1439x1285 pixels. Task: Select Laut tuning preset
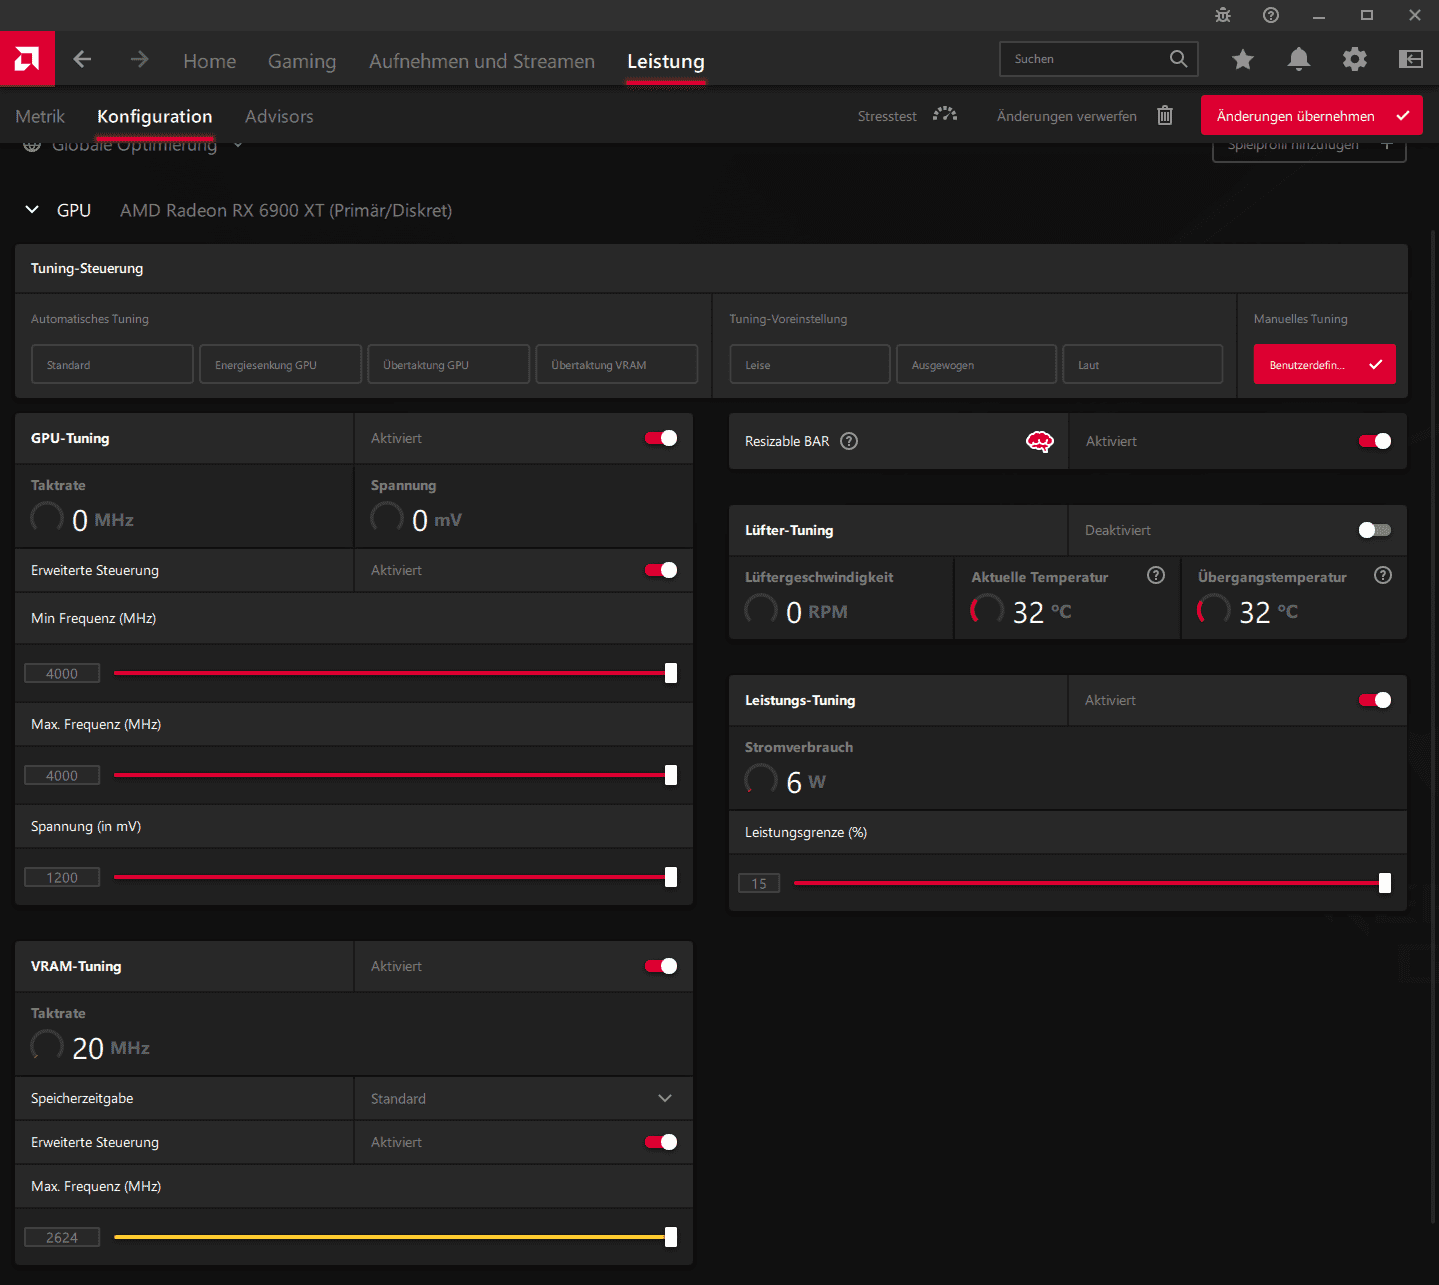(x=1143, y=364)
